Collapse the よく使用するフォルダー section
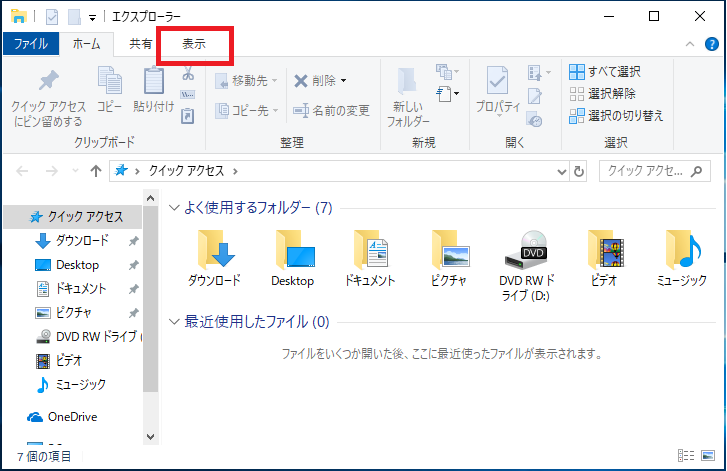Screen dimensions: 727x471 (x=174, y=208)
